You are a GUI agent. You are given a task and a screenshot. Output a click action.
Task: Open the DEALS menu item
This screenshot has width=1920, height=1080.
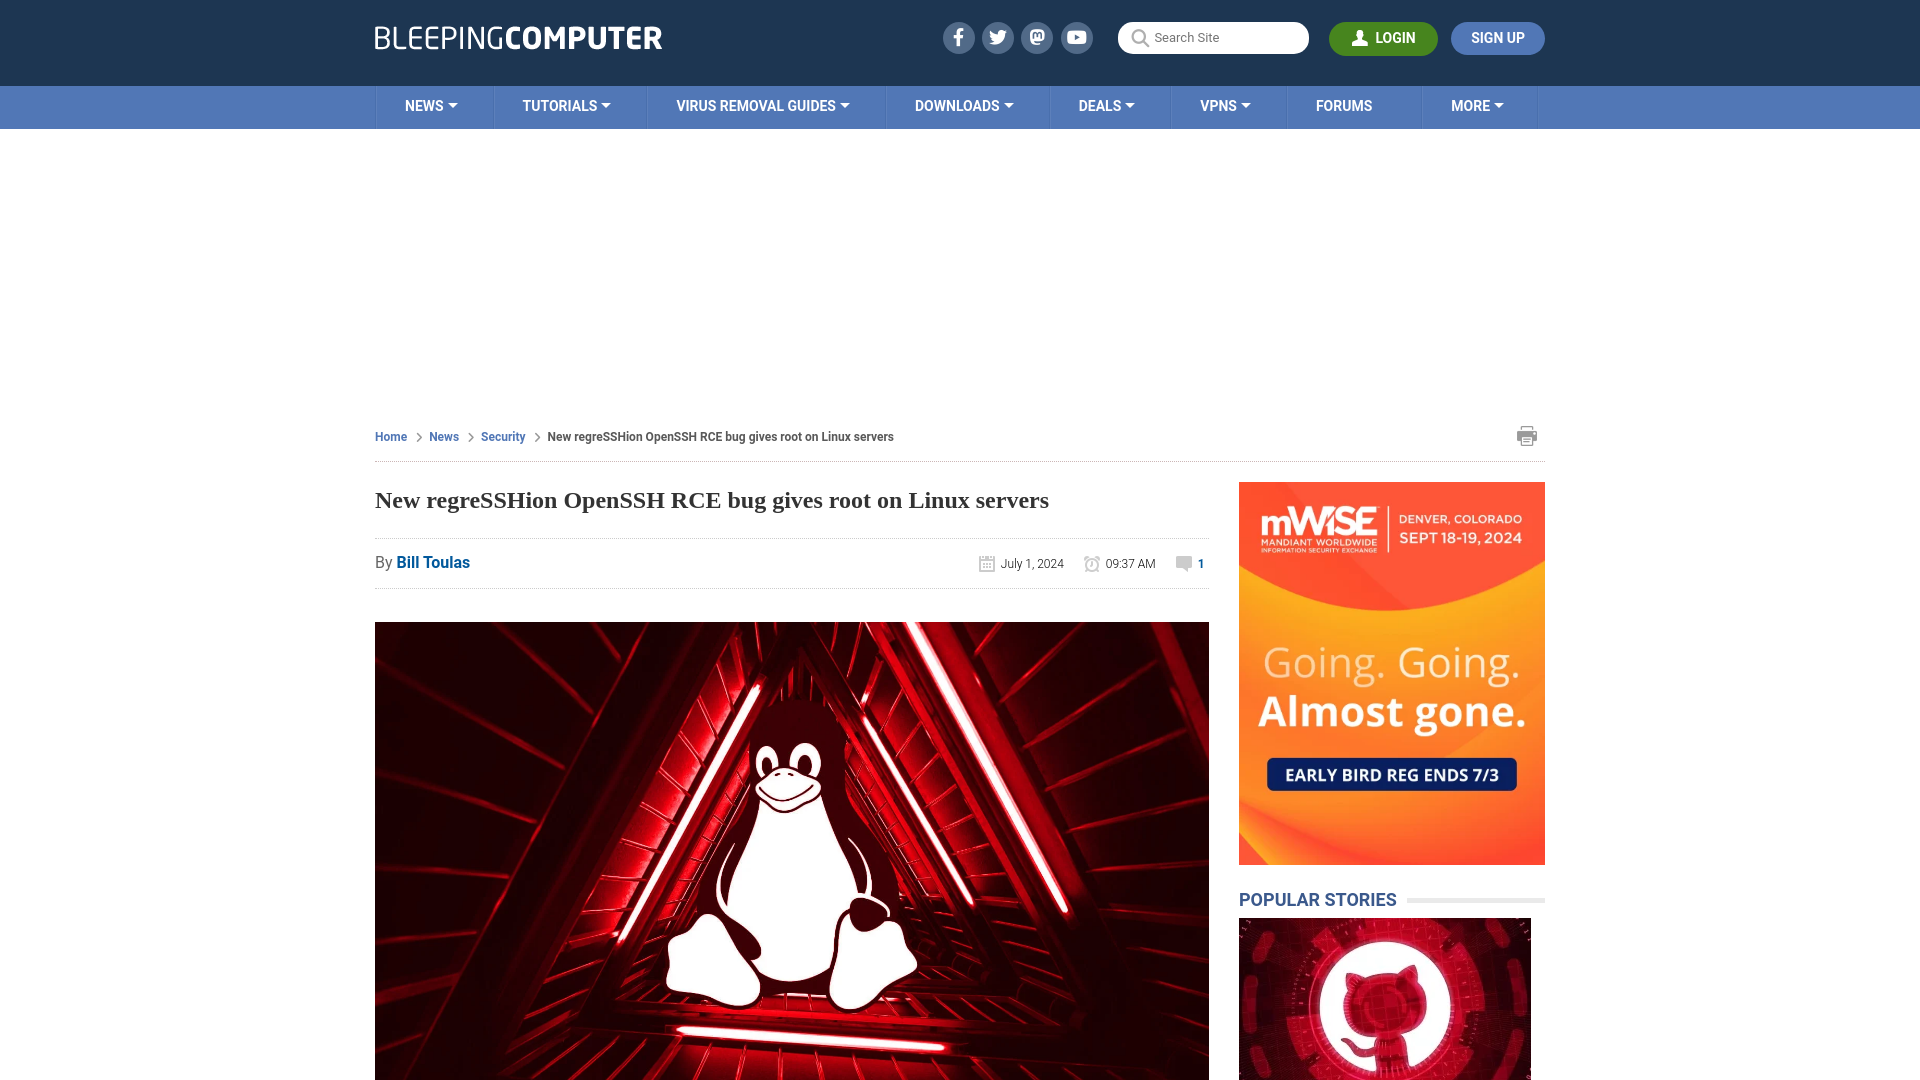pos(1105,105)
